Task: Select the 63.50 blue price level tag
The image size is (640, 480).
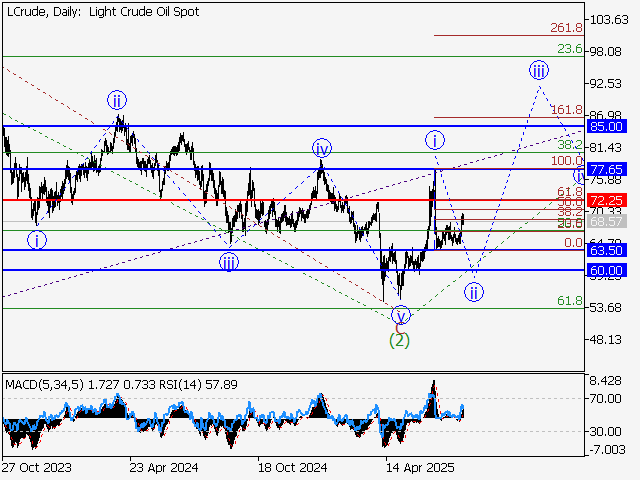Action: click(x=607, y=250)
